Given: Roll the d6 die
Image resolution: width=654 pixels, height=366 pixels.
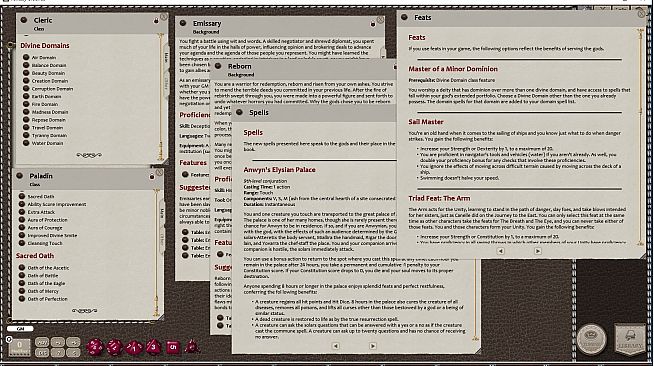Looking at the screenshot, I should (173, 347).
